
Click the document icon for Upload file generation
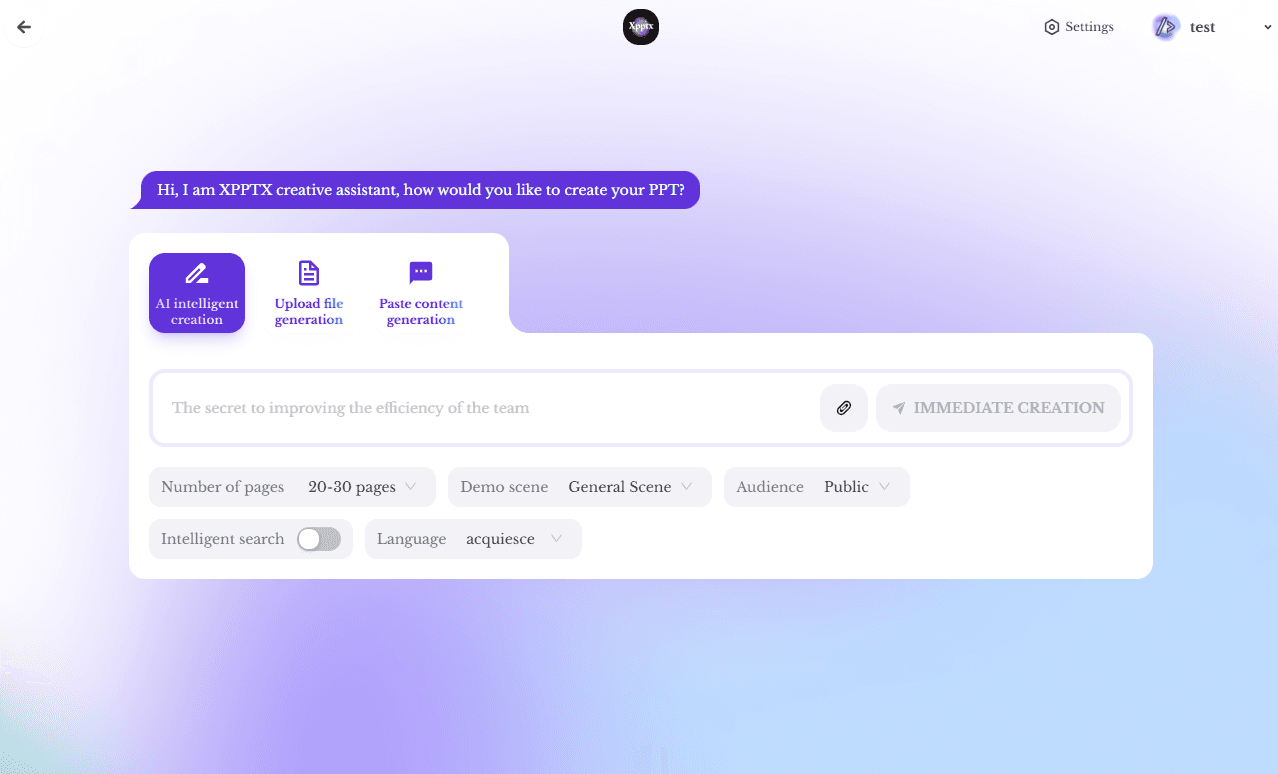pyautogui.click(x=309, y=273)
